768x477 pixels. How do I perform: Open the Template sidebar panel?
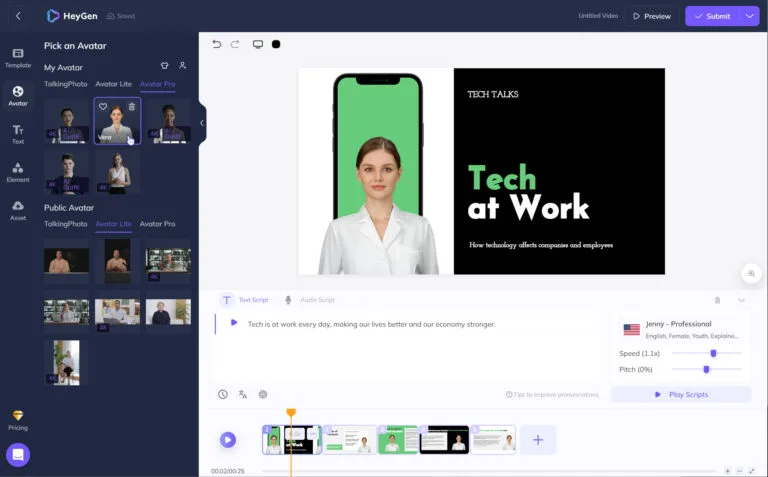pos(18,58)
